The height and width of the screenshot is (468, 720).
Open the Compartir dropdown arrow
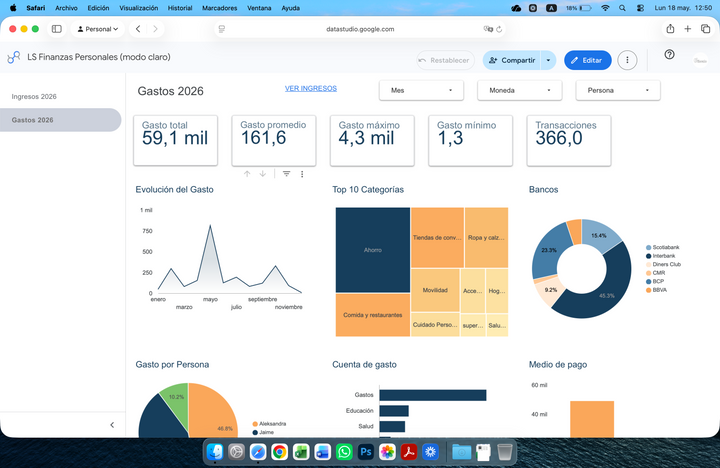coord(549,60)
